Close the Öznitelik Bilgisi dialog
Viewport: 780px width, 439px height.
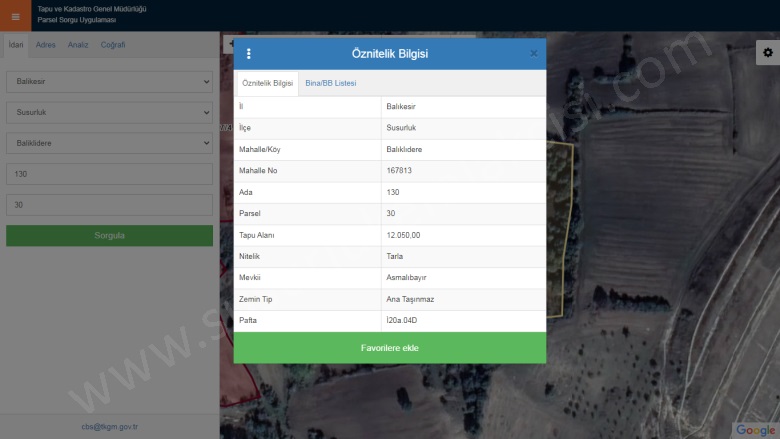click(533, 54)
